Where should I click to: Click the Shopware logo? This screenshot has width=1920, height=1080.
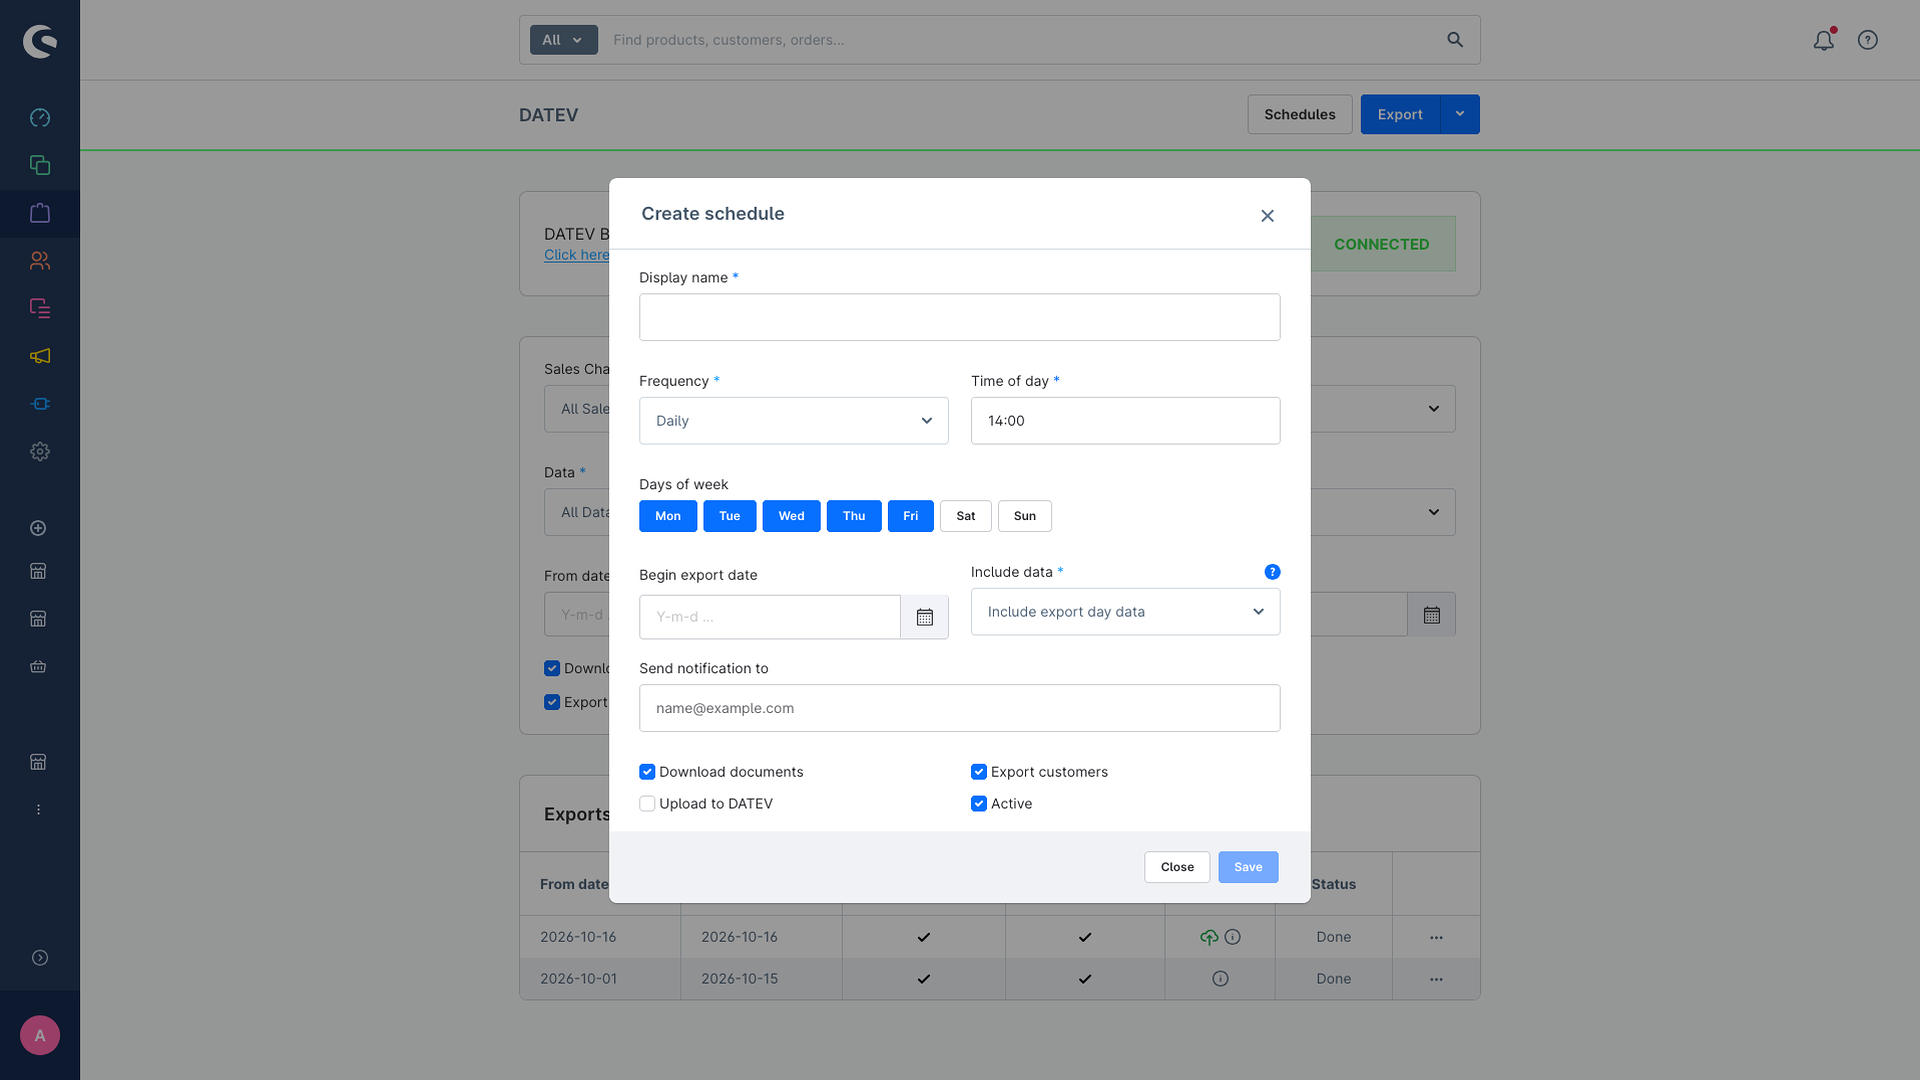click(40, 41)
